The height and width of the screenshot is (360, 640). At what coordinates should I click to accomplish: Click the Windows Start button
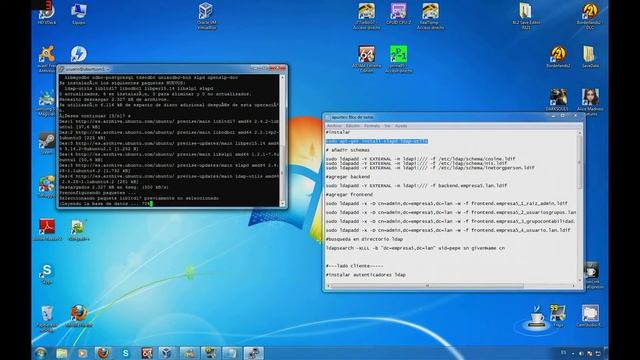click(40, 353)
